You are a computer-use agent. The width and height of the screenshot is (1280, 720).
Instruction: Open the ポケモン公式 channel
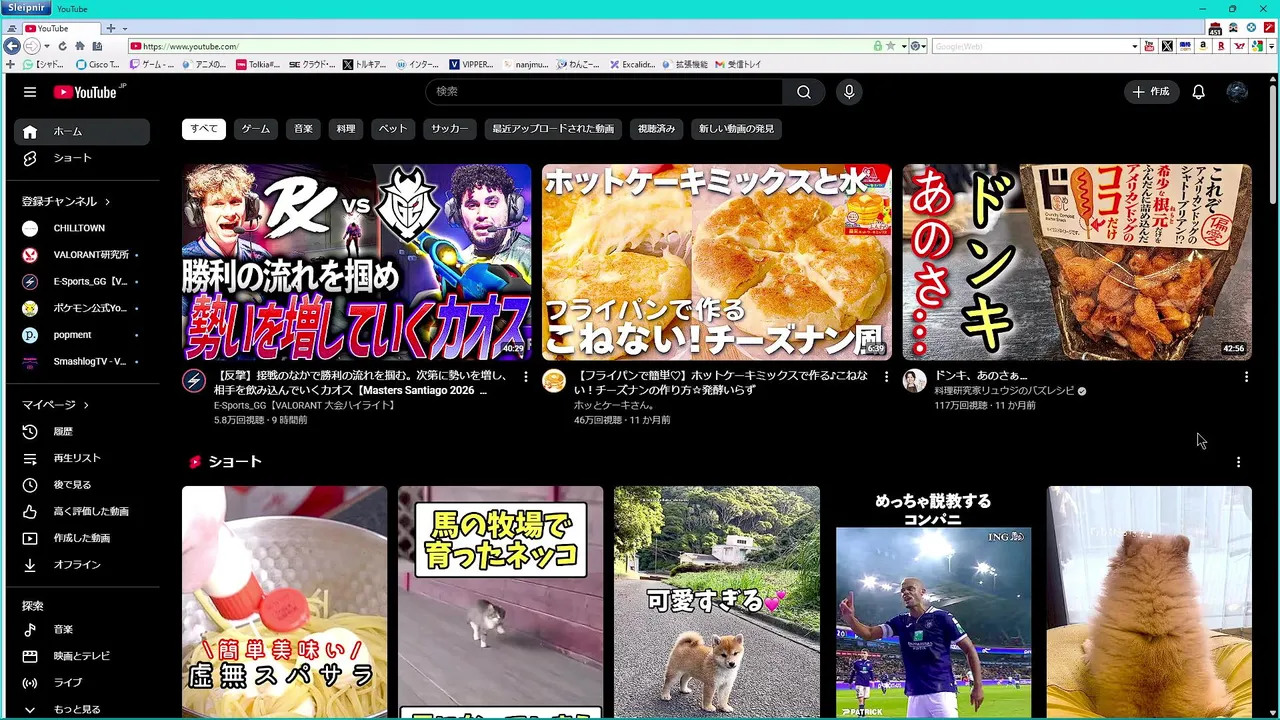pos(82,308)
